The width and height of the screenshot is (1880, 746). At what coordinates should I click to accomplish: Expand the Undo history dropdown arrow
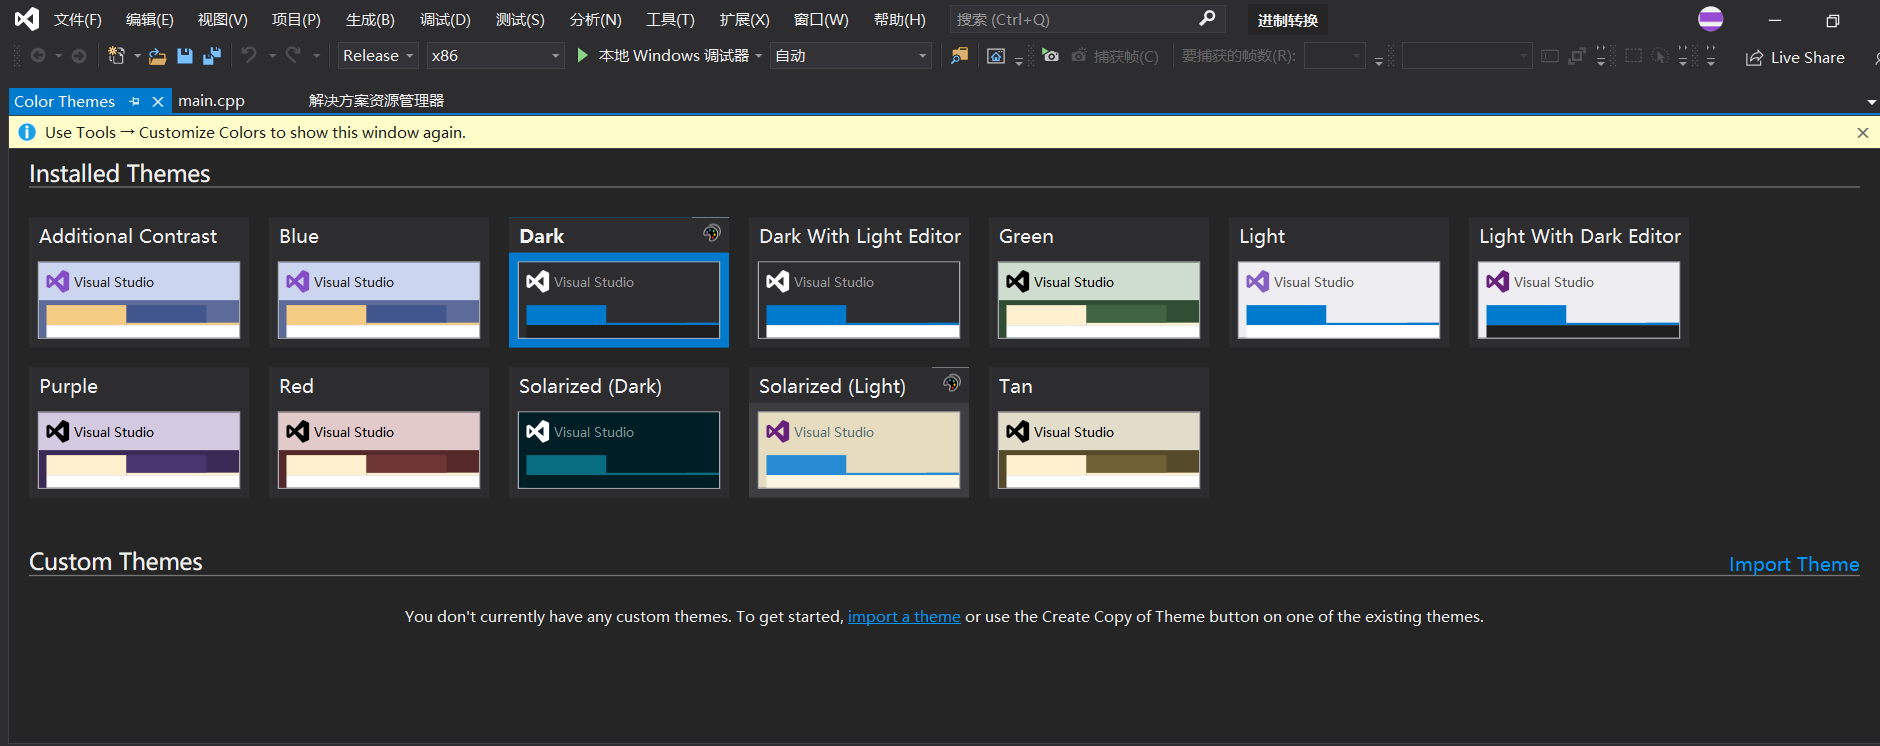point(272,56)
